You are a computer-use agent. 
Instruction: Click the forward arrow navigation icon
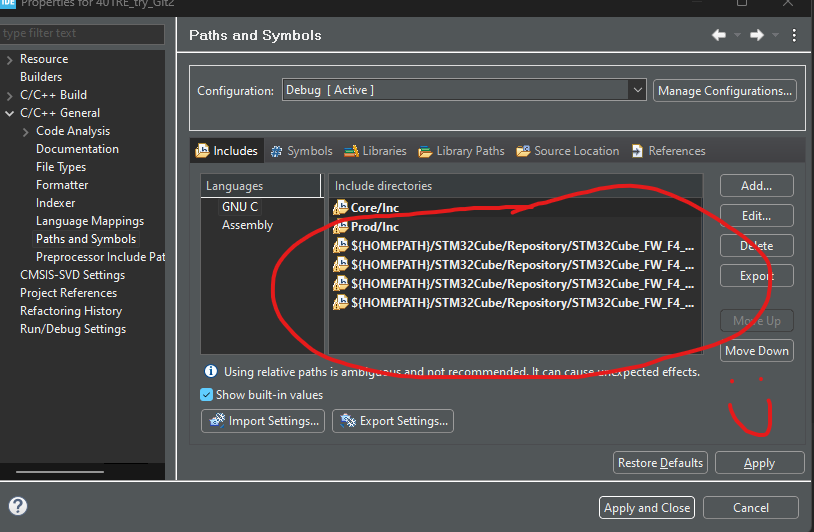coord(757,35)
